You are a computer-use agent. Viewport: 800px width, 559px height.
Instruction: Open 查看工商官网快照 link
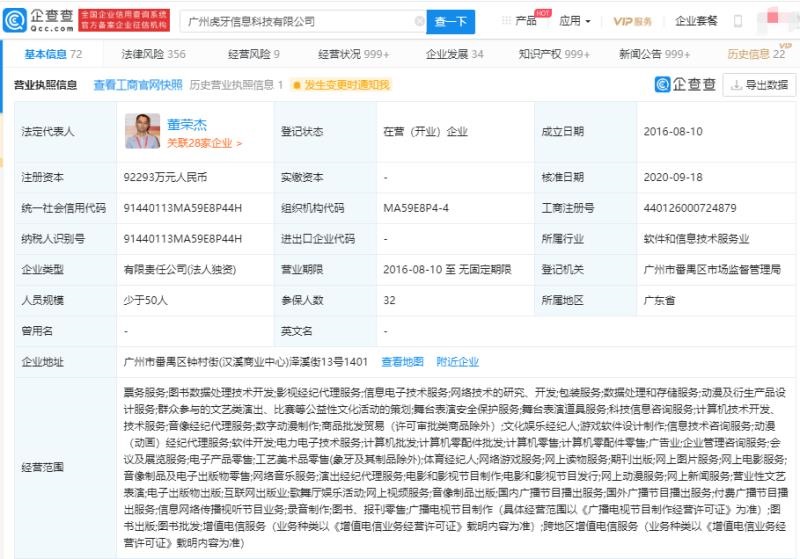[x=138, y=85]
